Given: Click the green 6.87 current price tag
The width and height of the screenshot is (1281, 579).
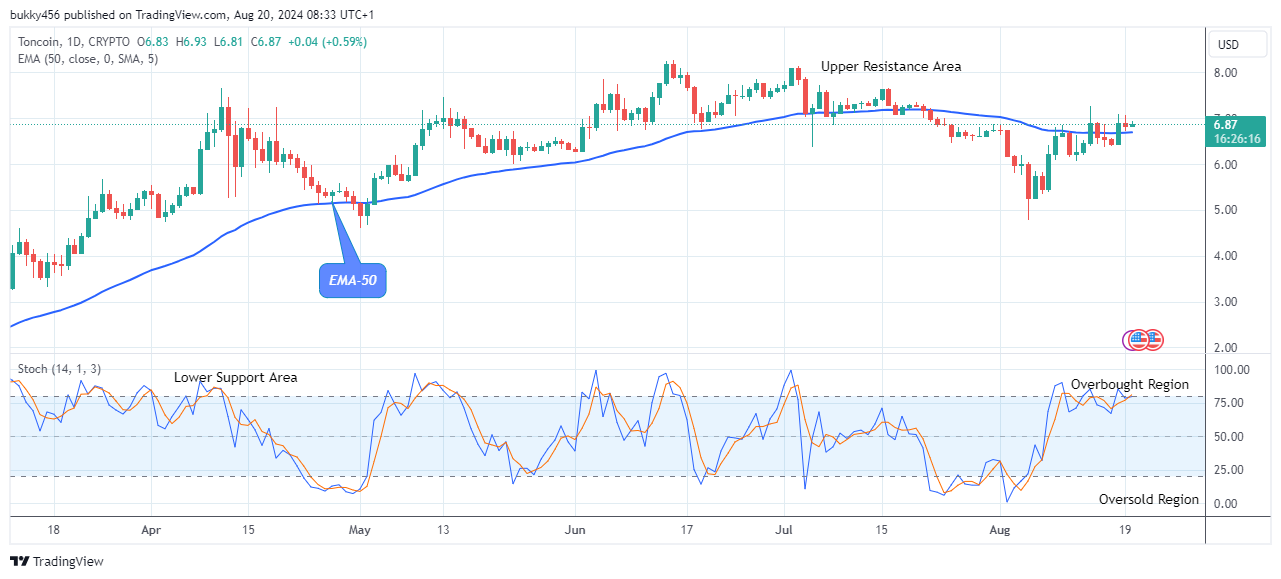Looking at the screenshot, I should click(1238, 130).
